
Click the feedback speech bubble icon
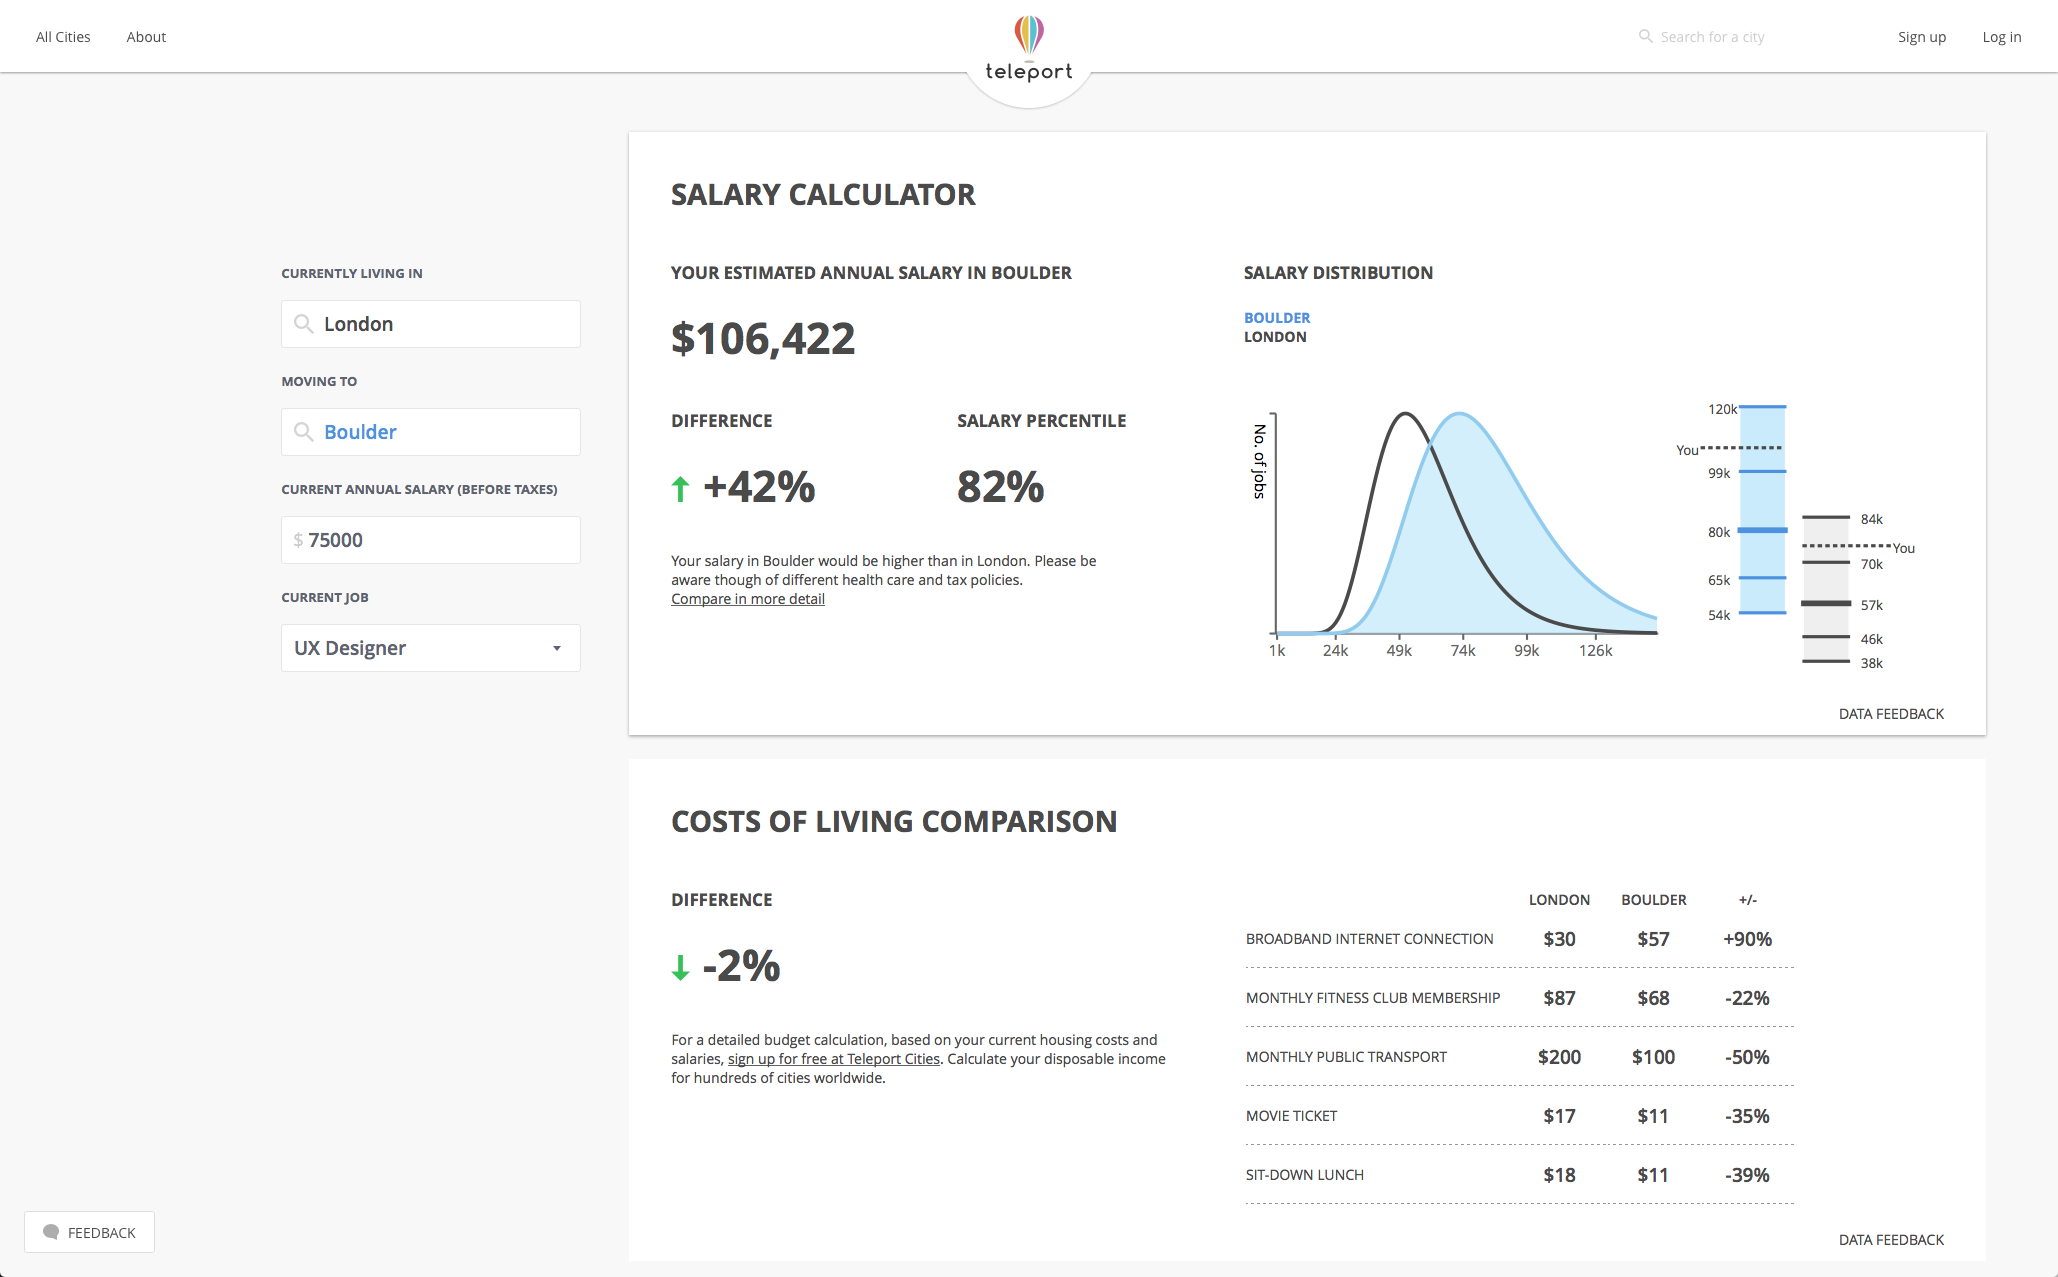[51, 1232]
